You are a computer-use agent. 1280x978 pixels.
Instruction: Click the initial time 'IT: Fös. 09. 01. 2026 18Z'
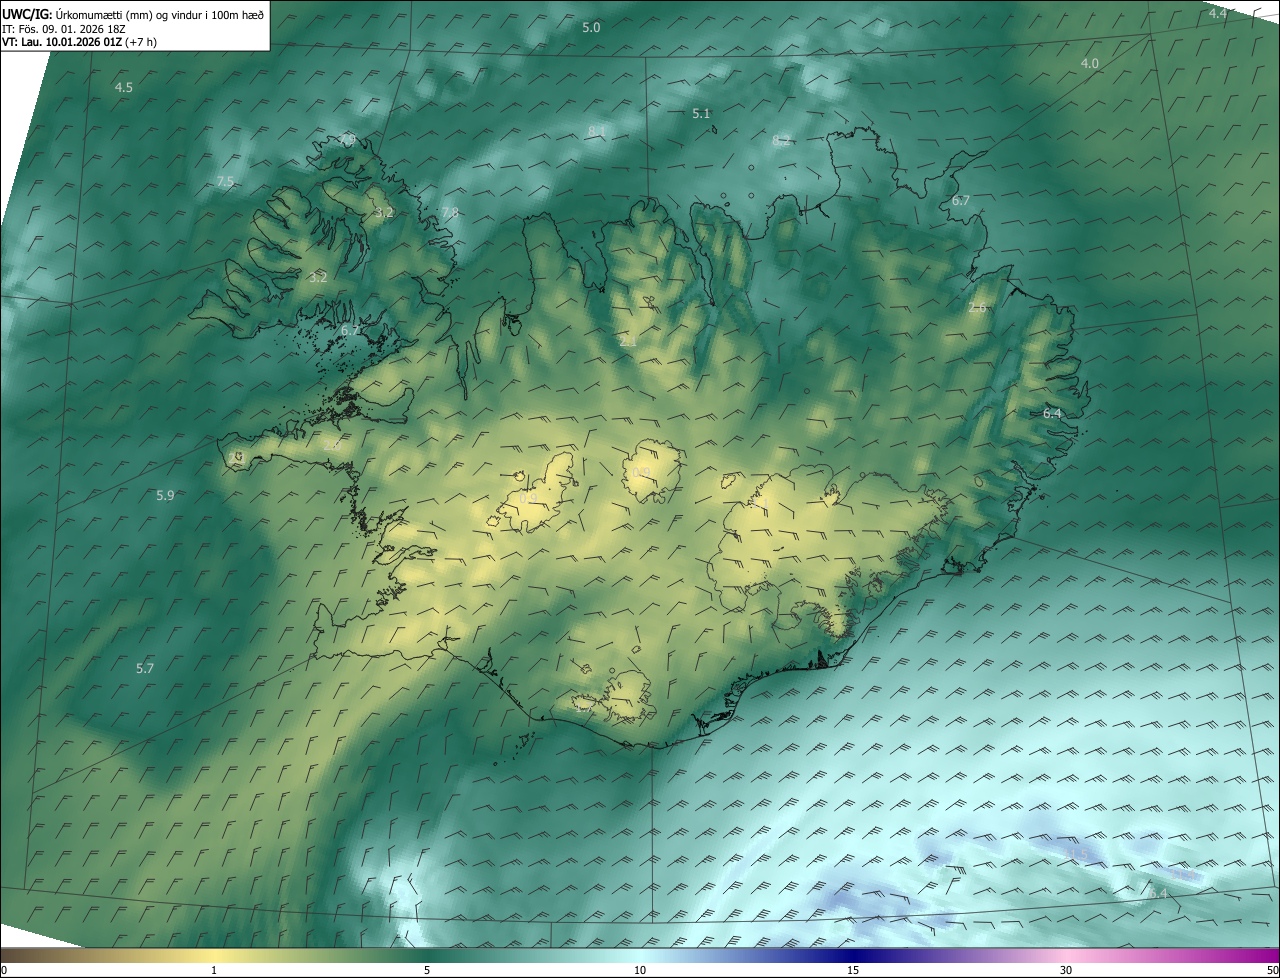pyautogui.click(x=63, y=29)
